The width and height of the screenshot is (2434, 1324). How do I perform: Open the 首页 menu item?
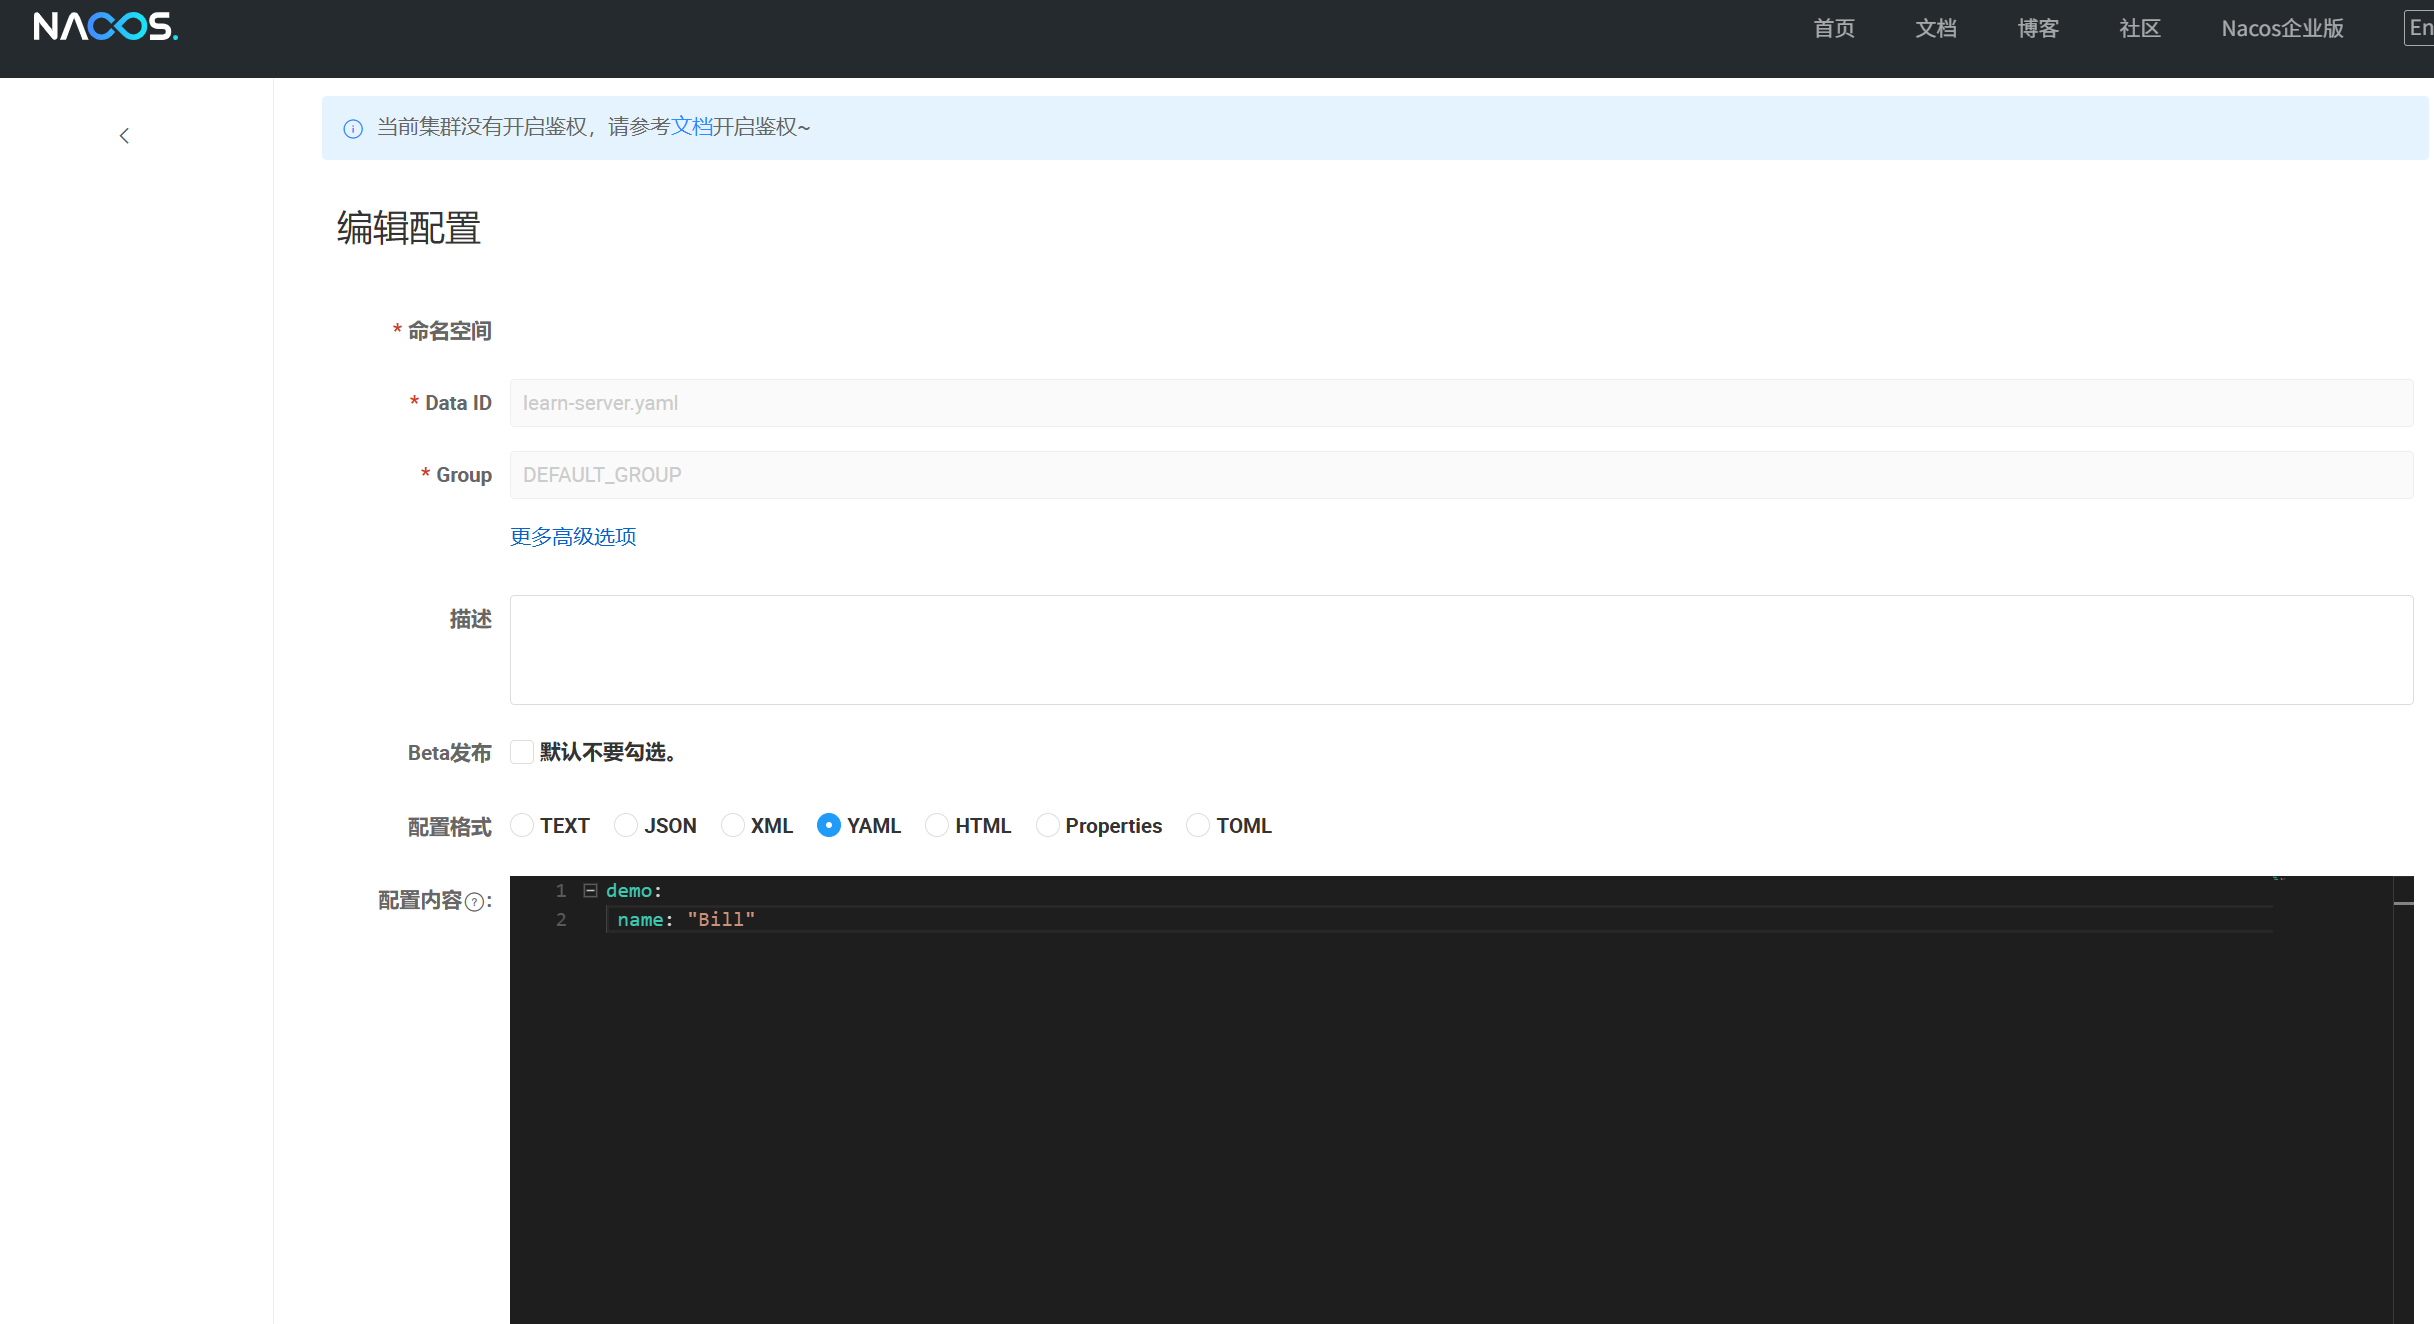(x=1834, y=28)
